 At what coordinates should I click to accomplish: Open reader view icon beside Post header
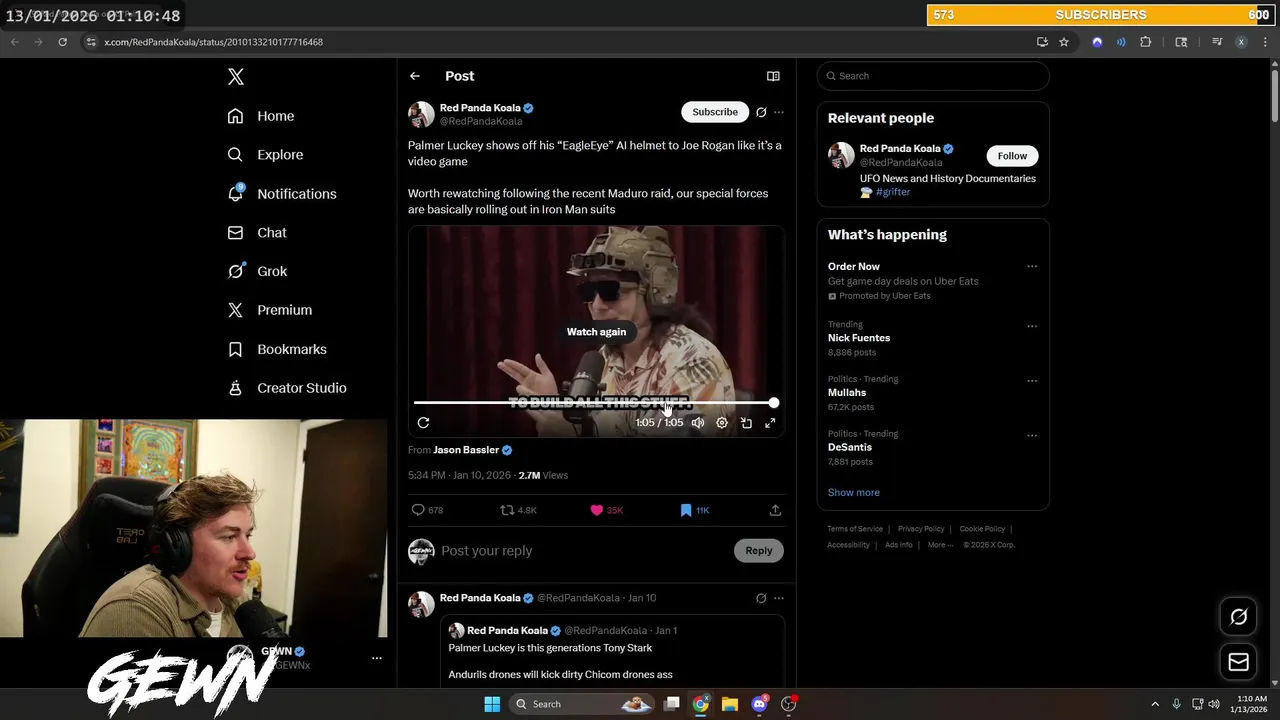[x=773, y=76]
